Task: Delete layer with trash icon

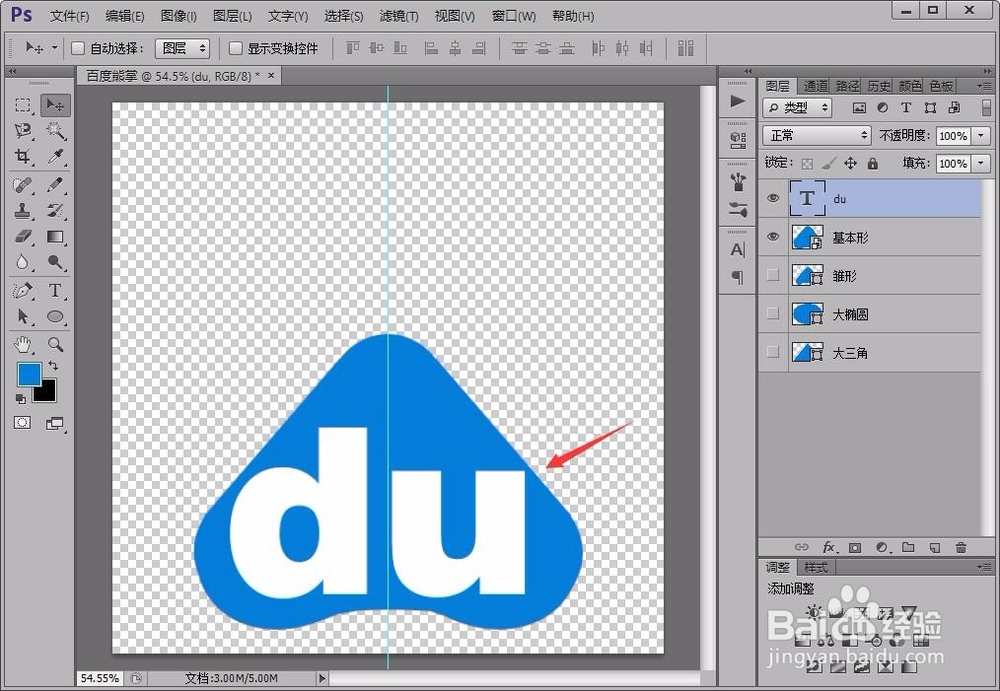Action: tap(960, 547)
